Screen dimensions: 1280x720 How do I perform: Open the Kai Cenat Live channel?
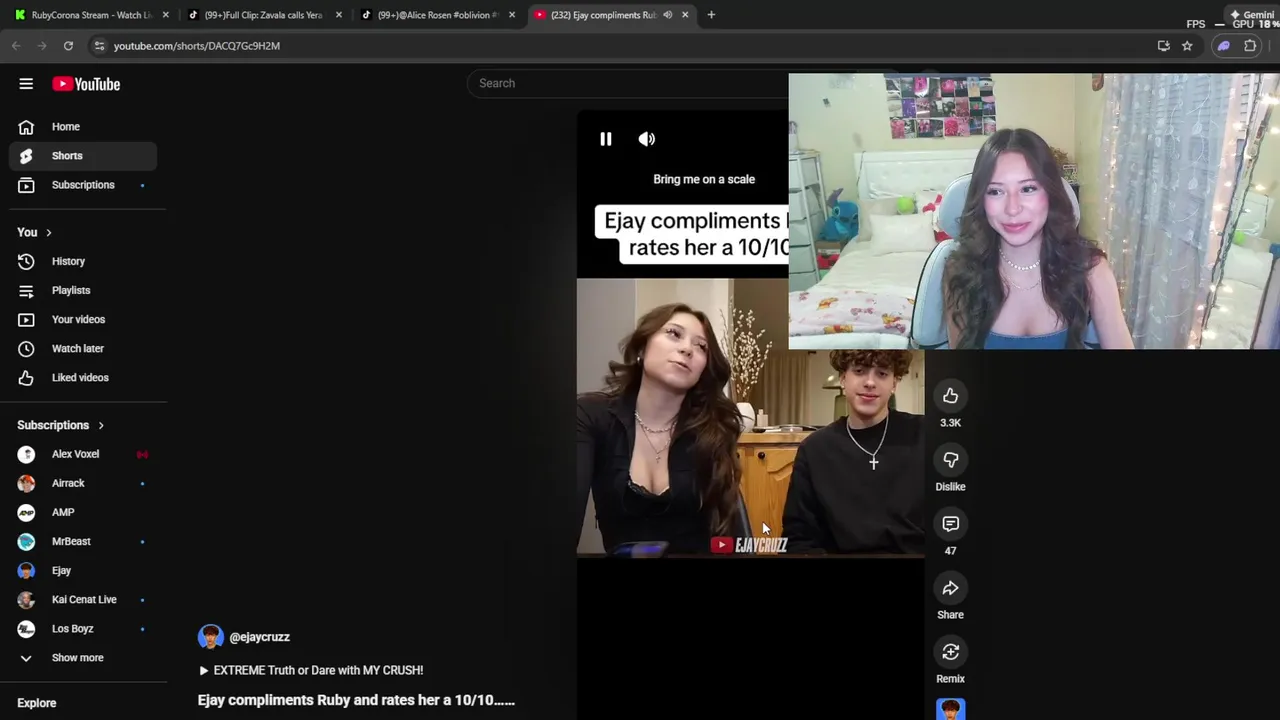click(x=83, y=599)
